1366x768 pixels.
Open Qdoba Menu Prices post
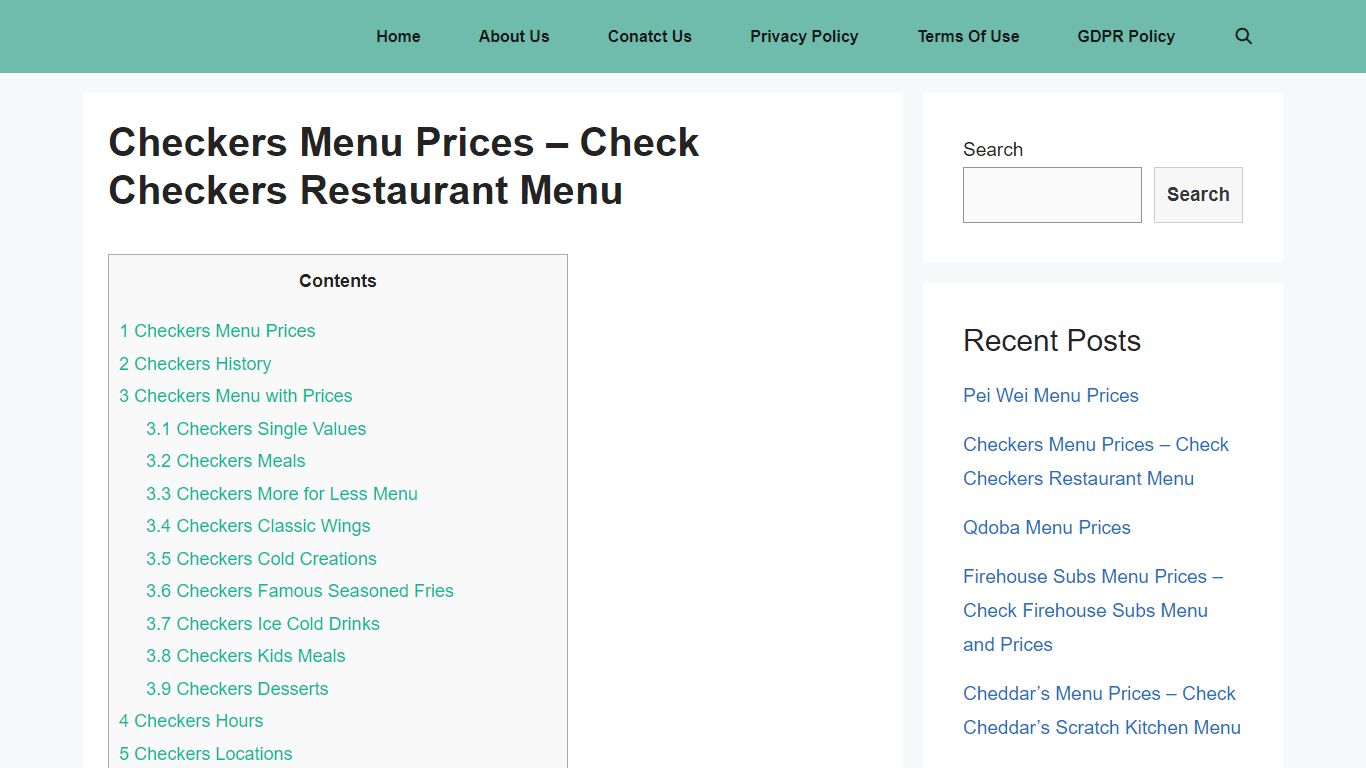point(1047,527)
